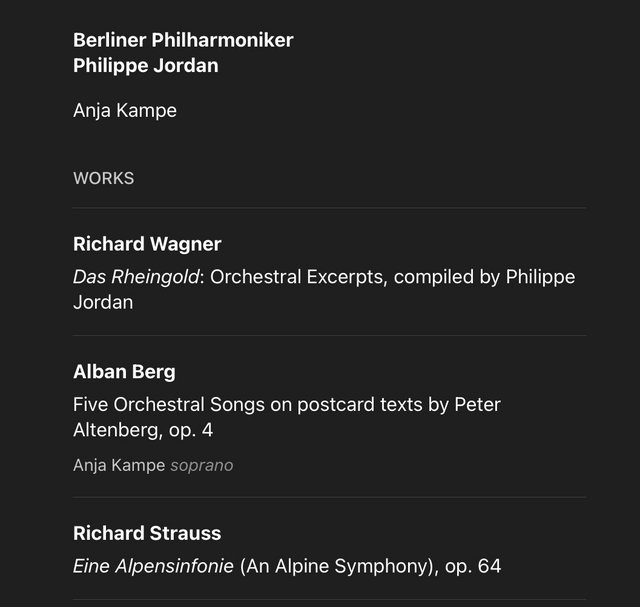Open Orchestral Excerpts compiled by Philippe text

[x=392, y=277]
